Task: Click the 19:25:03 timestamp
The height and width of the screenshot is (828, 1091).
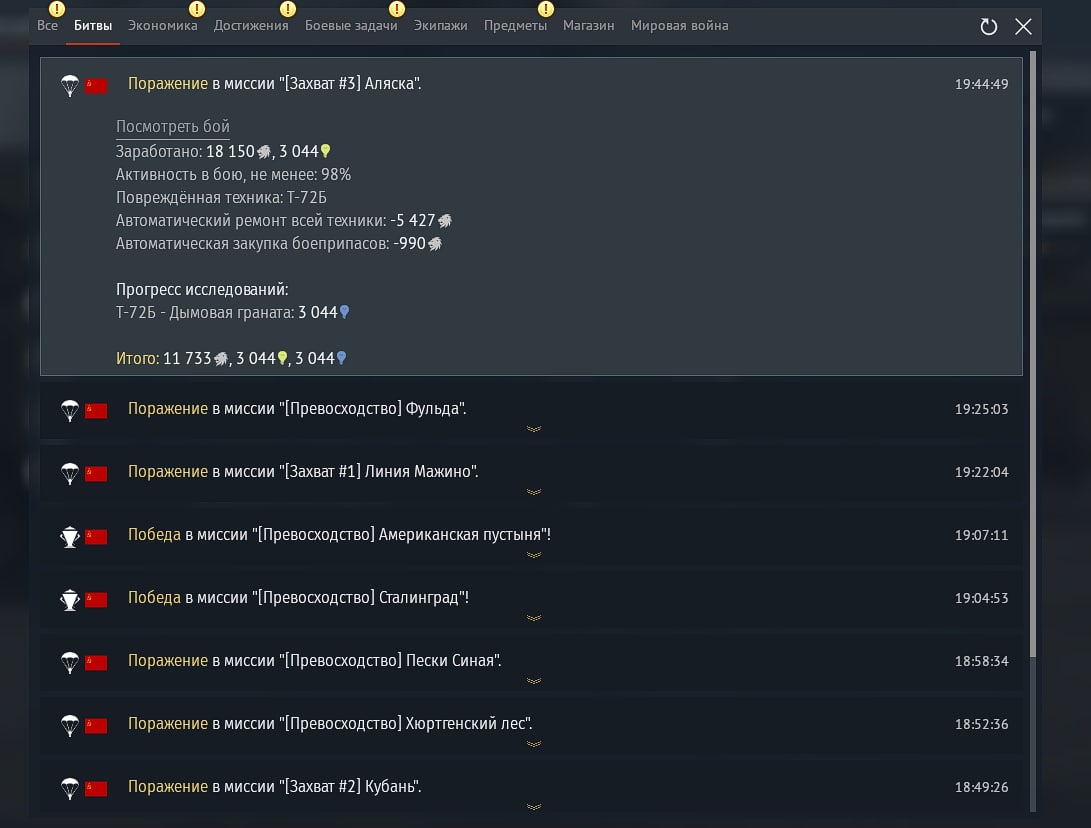Action: (x=981, y=409)
